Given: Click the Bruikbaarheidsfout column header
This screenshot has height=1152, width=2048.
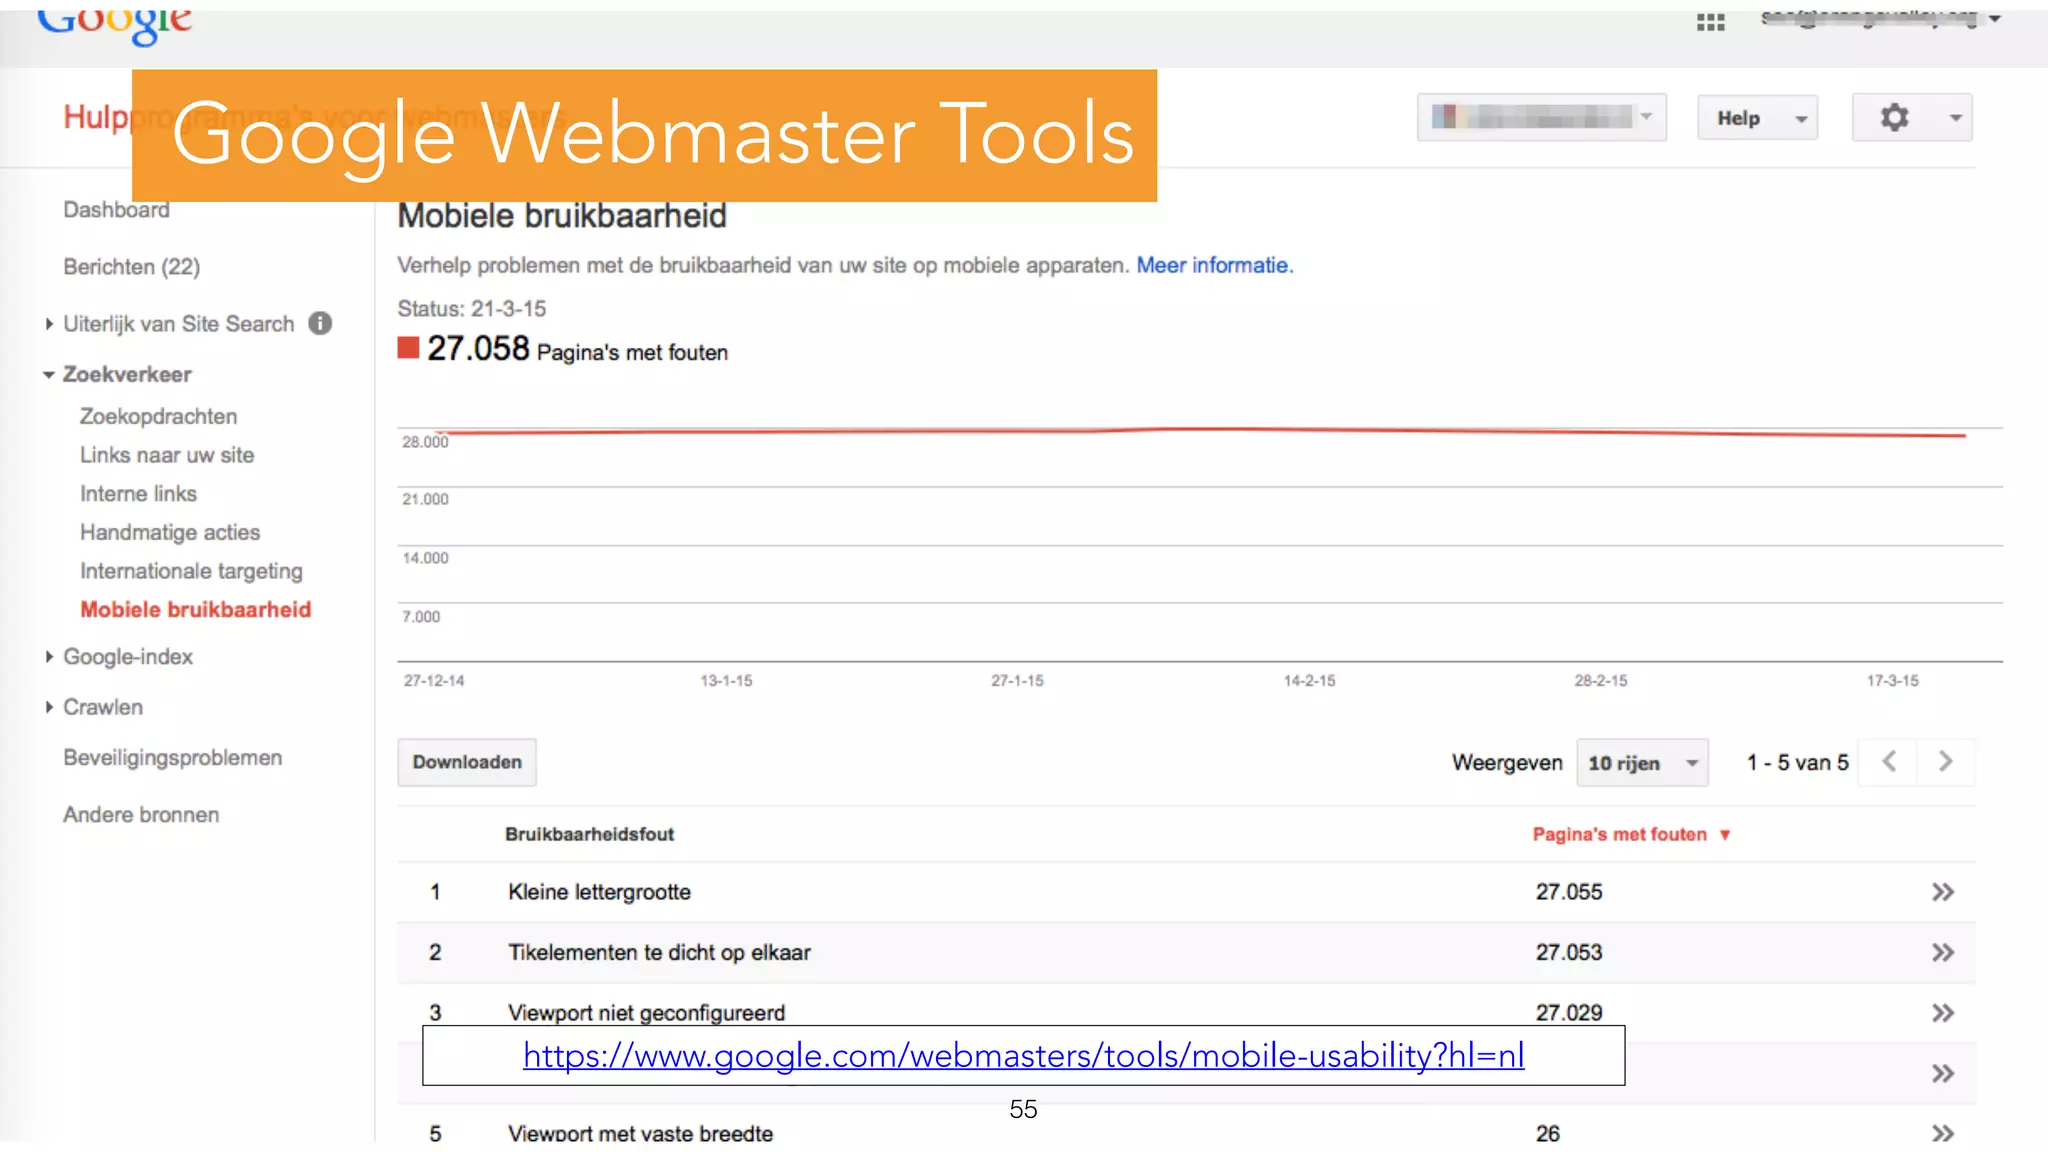Looking at the screenshot, I should click(589, 834).
